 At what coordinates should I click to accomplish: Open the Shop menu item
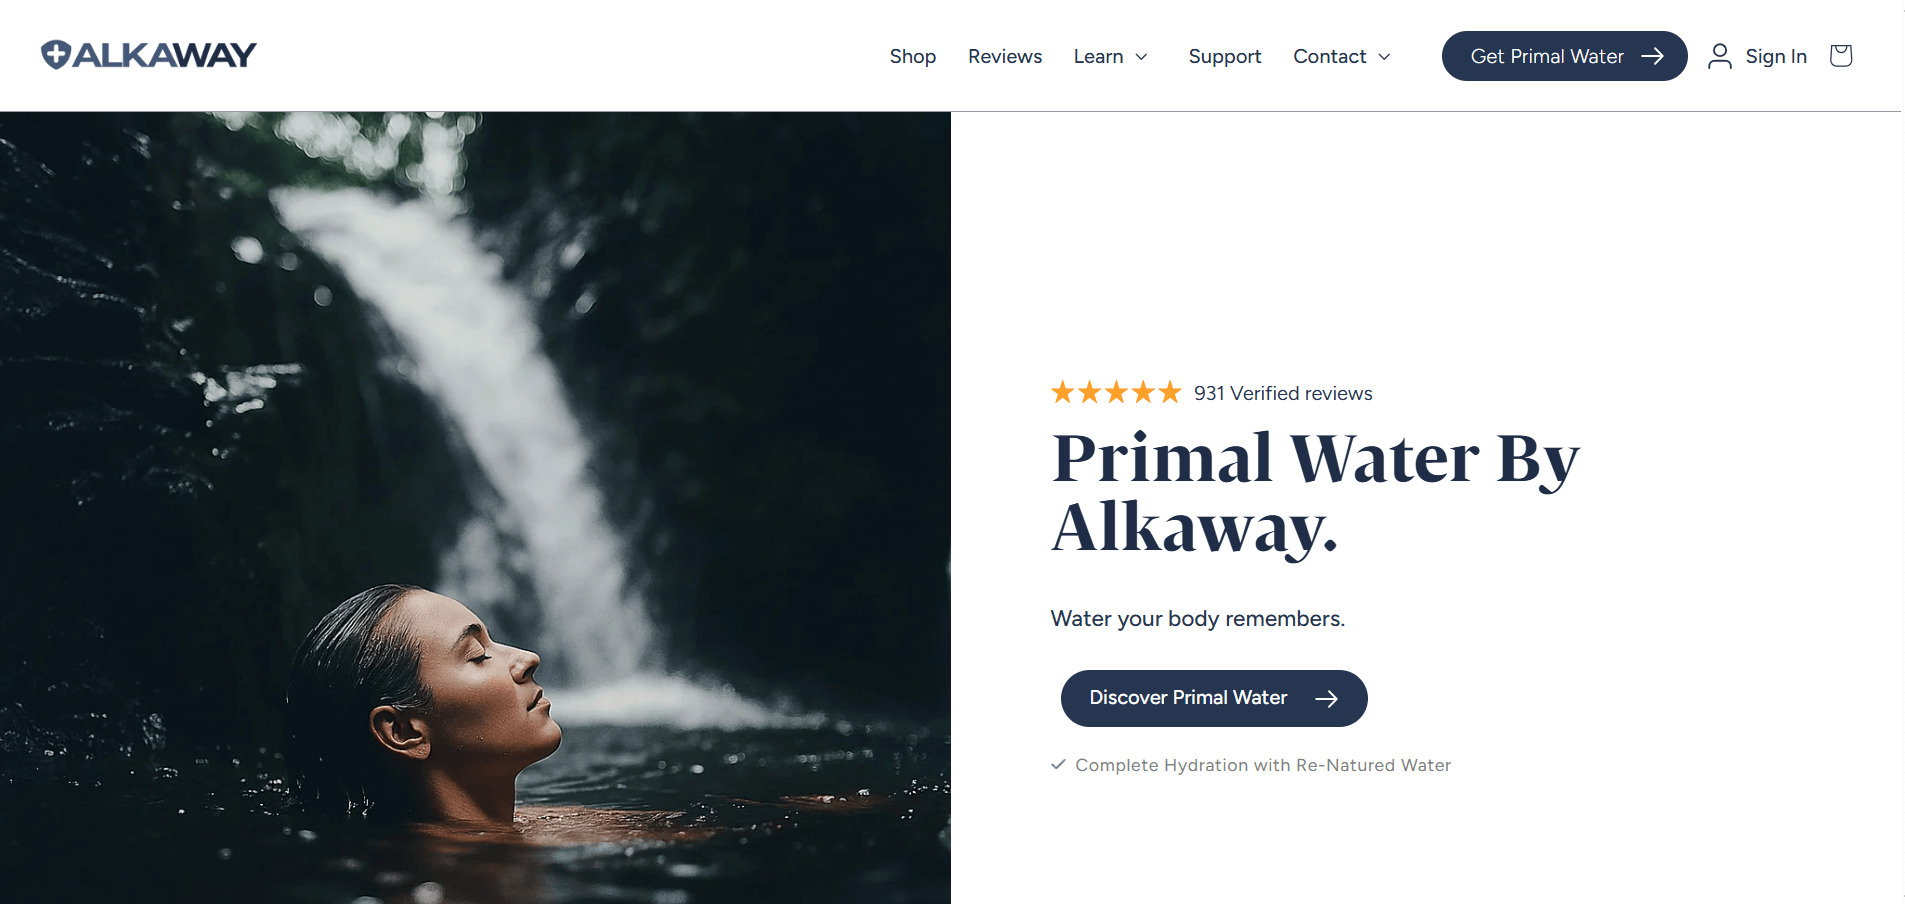click(912, 56)
